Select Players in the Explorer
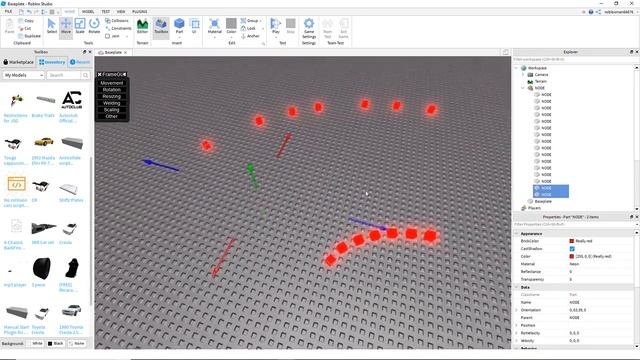Viewport: 640px width, 360px height. 534,208
